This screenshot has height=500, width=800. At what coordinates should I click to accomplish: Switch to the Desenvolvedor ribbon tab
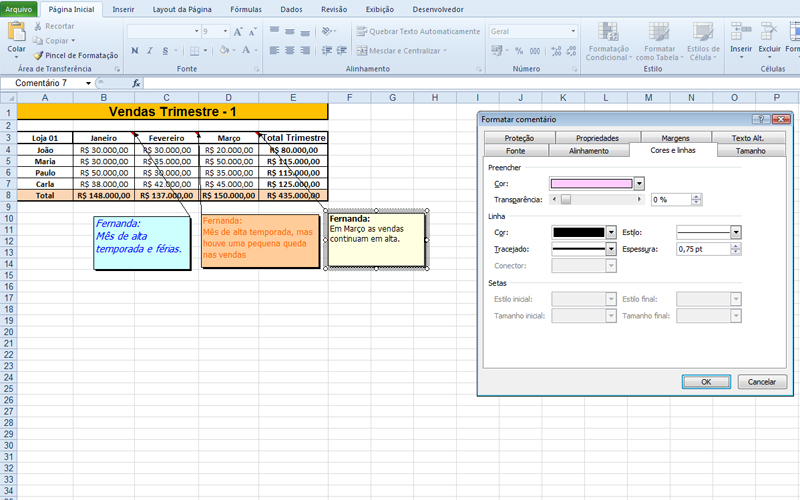(438, 9)
